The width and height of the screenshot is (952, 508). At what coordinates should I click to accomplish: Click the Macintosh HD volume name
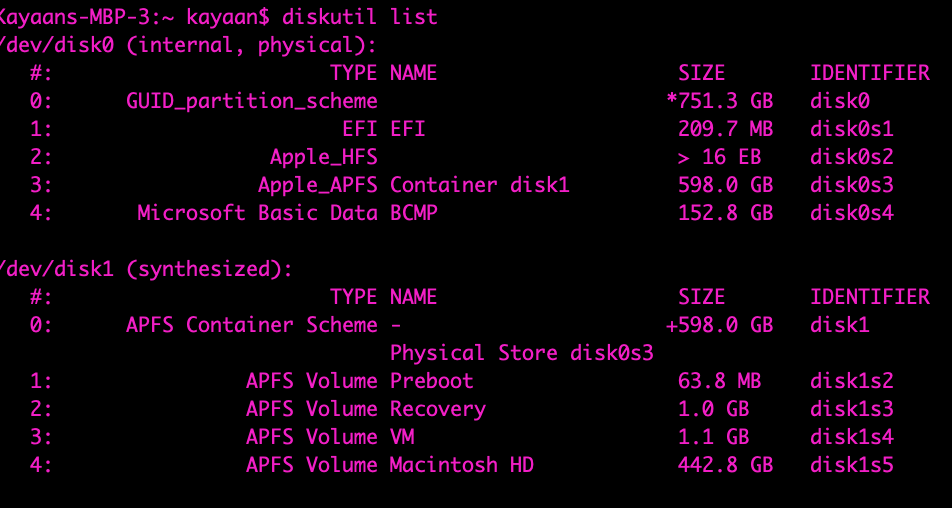pos(462,465)
